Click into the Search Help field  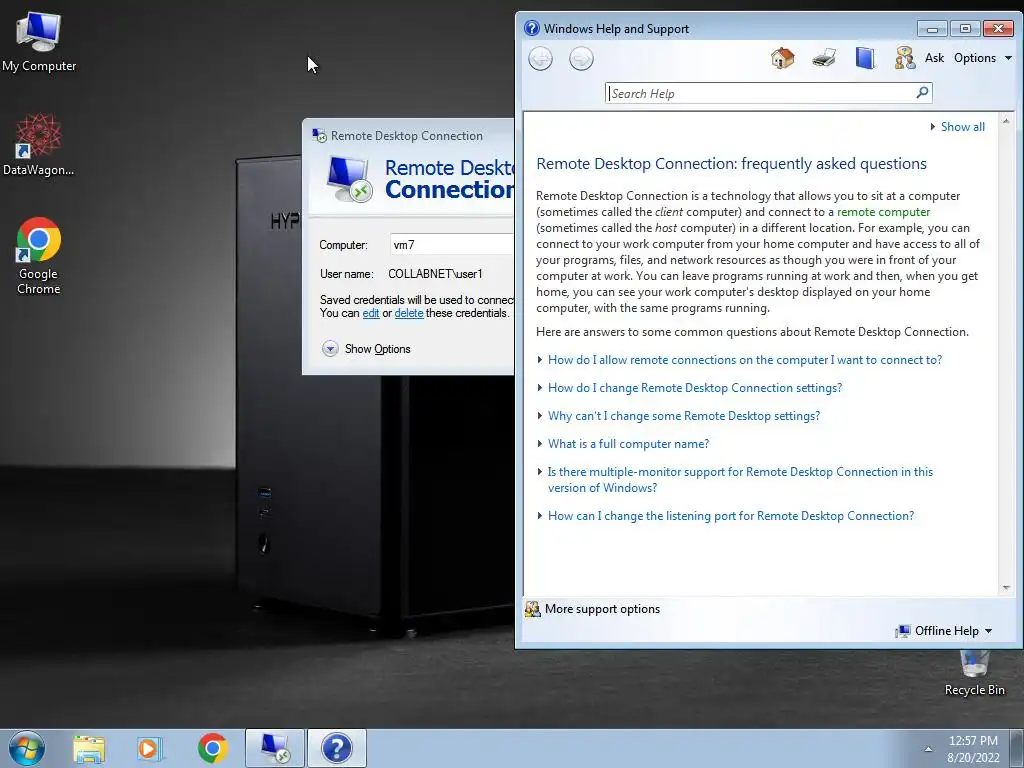761,93
